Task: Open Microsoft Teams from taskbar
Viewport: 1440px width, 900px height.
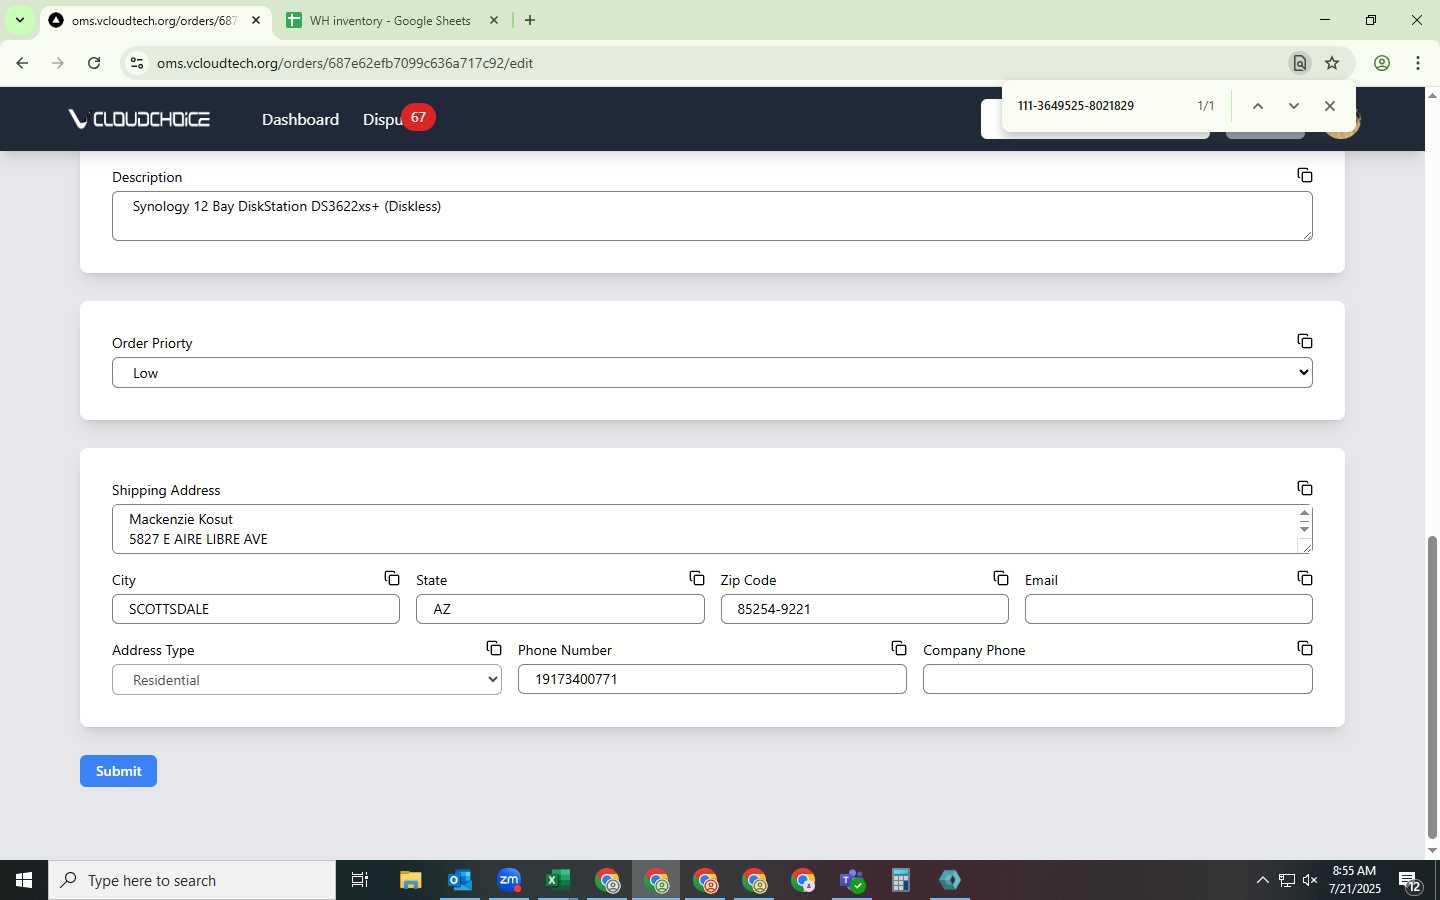Action: click(852, 880)
